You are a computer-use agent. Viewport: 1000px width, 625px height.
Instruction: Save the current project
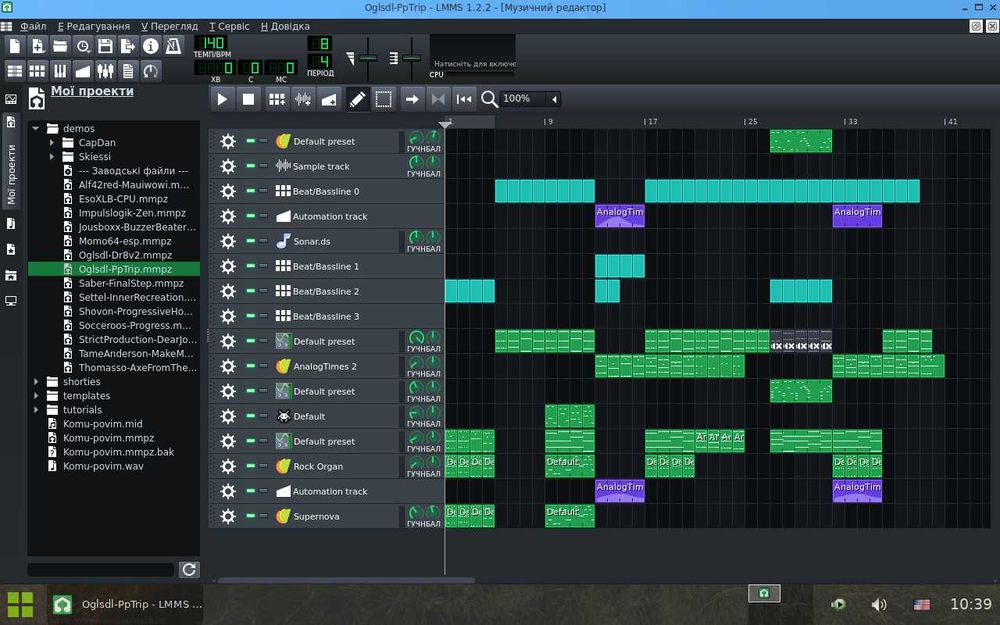coord(105,46)
